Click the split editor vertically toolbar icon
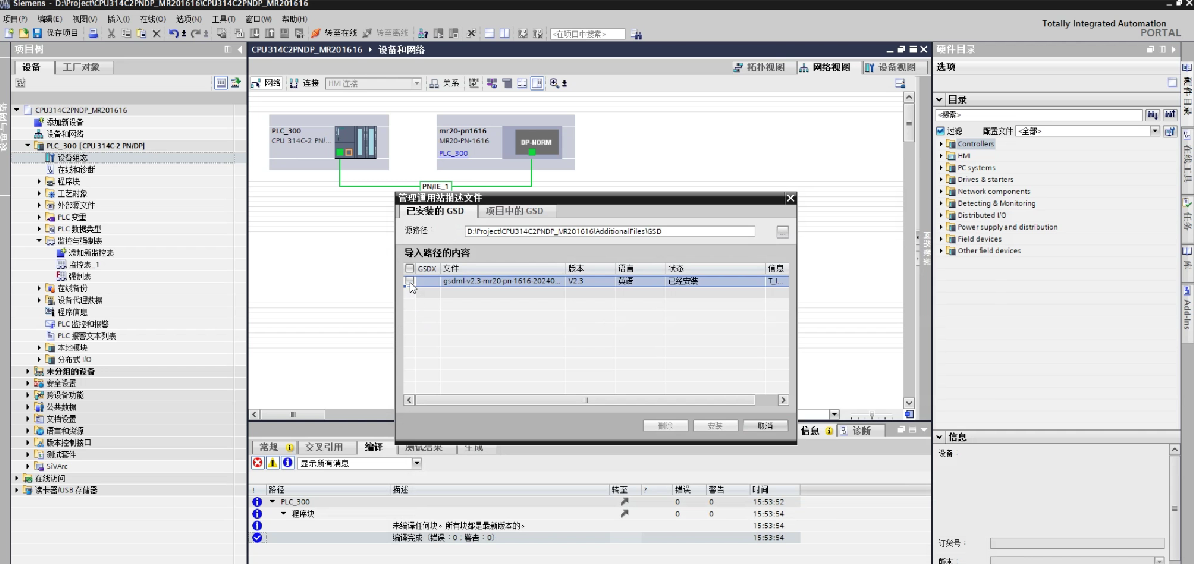The width and height of the screenshot is (1194, 564). [x=504, y=33]
